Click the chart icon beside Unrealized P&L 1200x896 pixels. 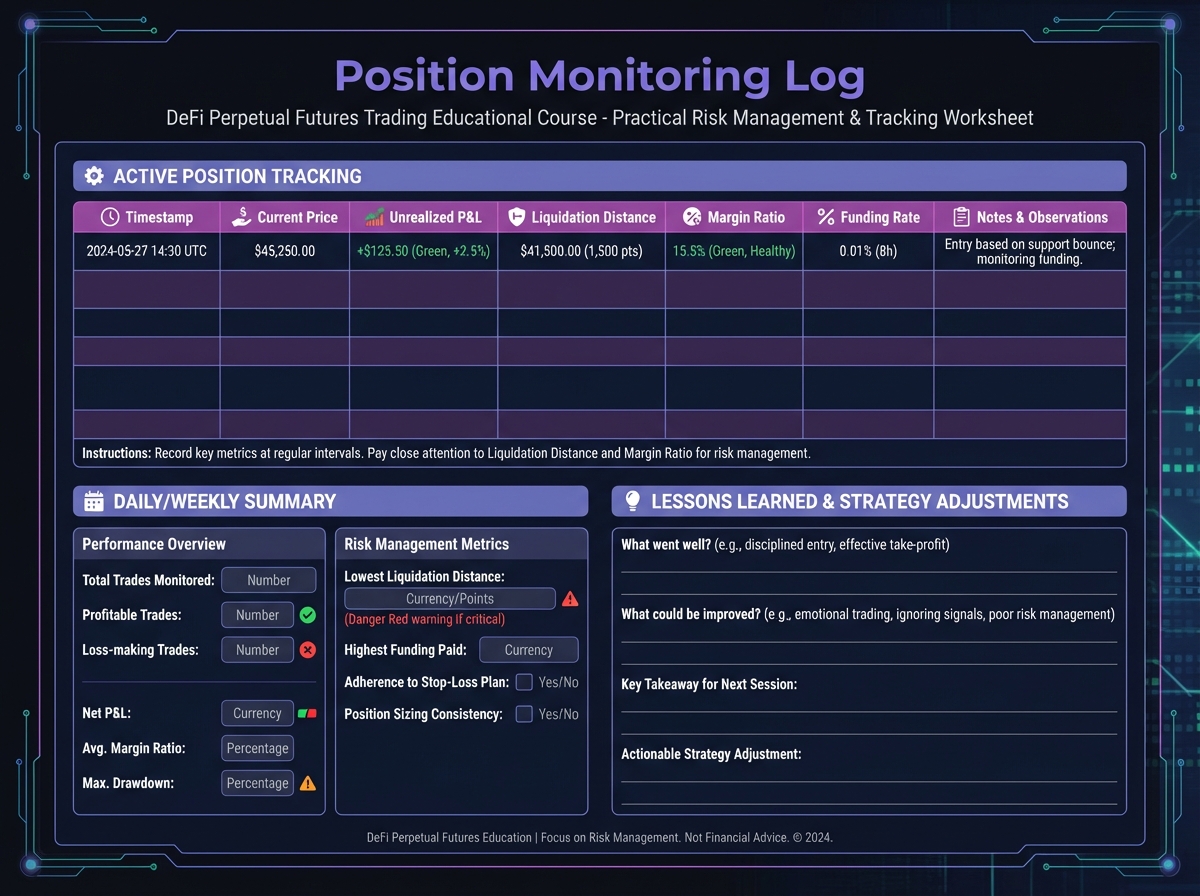pos(375,217)
